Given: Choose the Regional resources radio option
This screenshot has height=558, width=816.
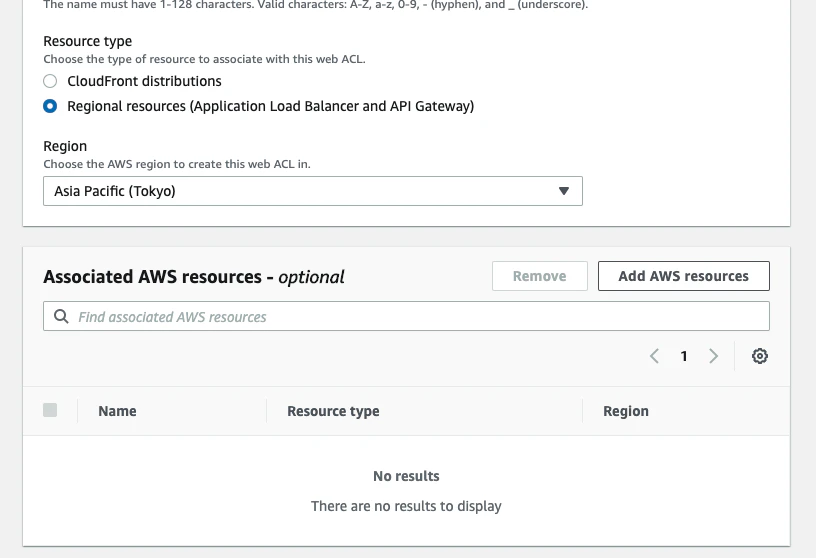Looking at the screenshot, I should point(50,106).
